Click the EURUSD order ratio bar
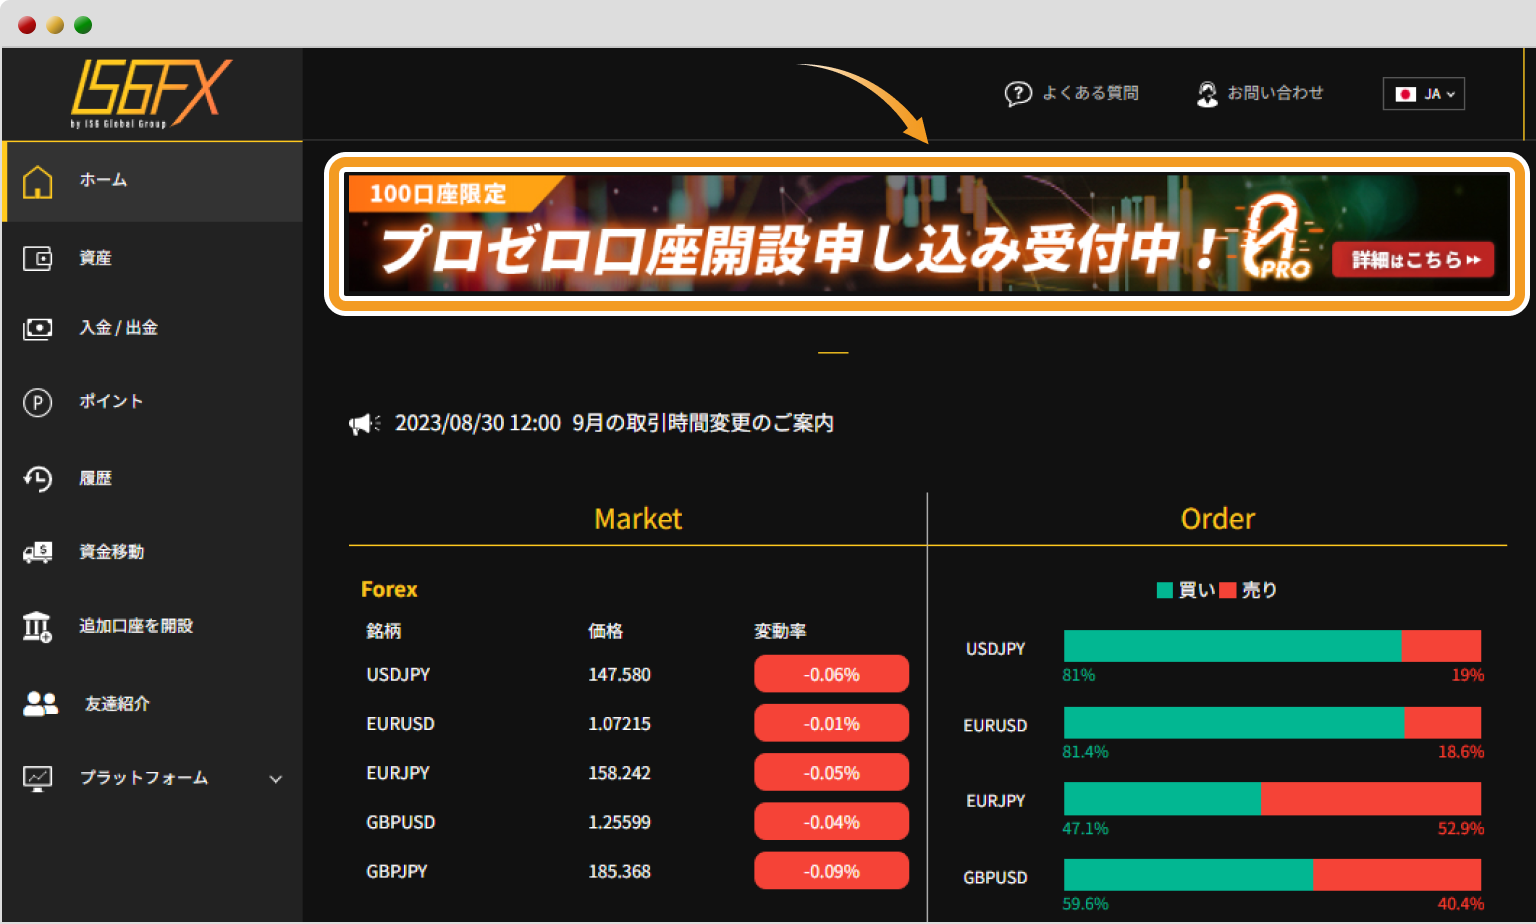This screenshot has width=1536, height=924. (x=1272, y=723)
